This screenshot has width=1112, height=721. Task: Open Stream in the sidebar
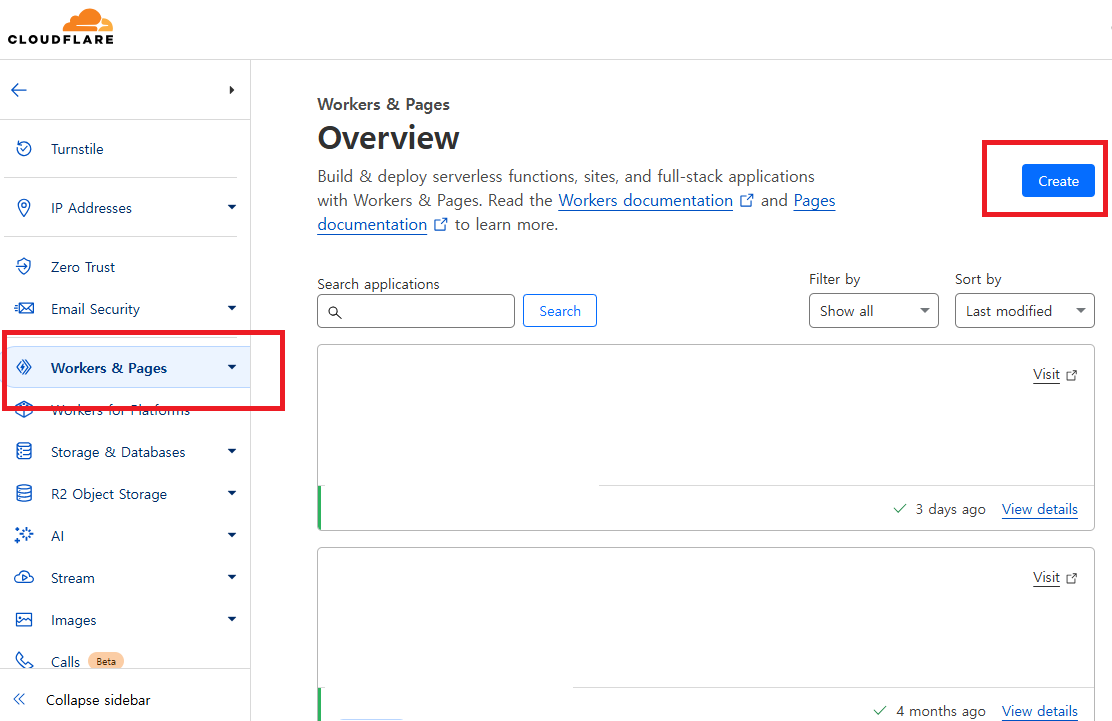(x=73, y=578)
